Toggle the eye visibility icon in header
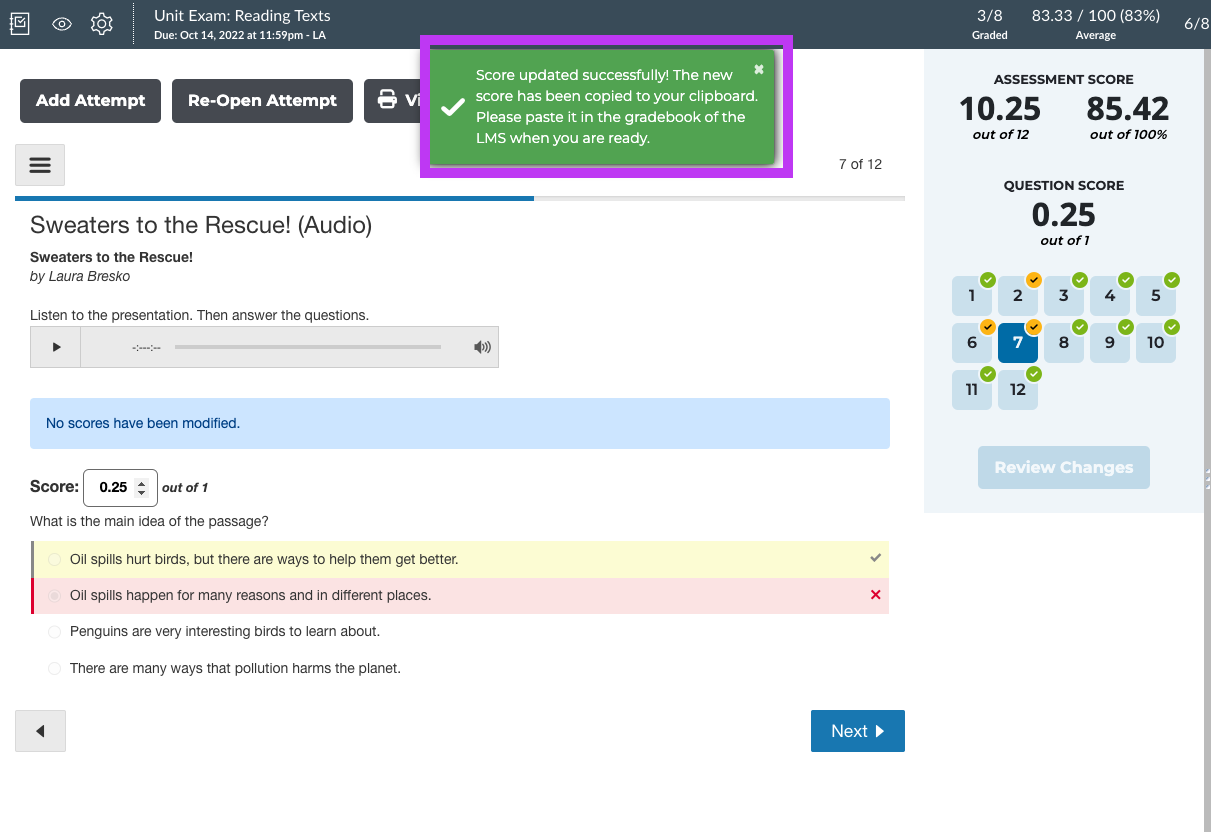Image resolution: width=1211 pixels, height=832 pixels. (x=62, y=24)
